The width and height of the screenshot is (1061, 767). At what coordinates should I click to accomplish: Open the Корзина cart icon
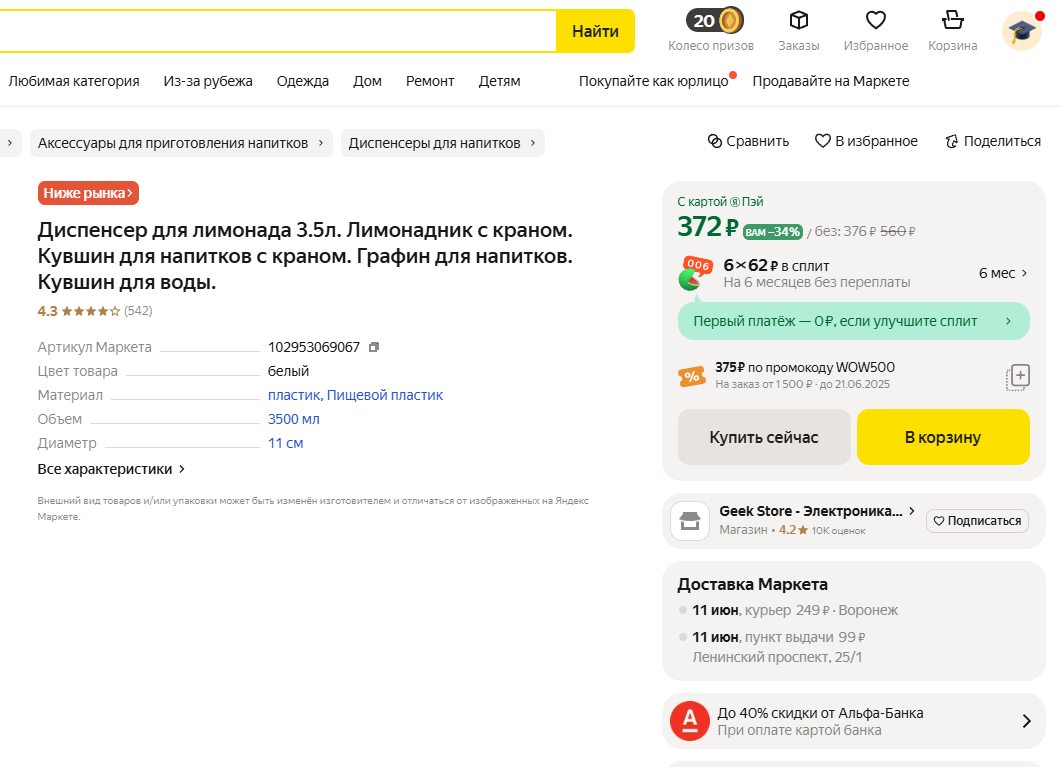point(952,20)
